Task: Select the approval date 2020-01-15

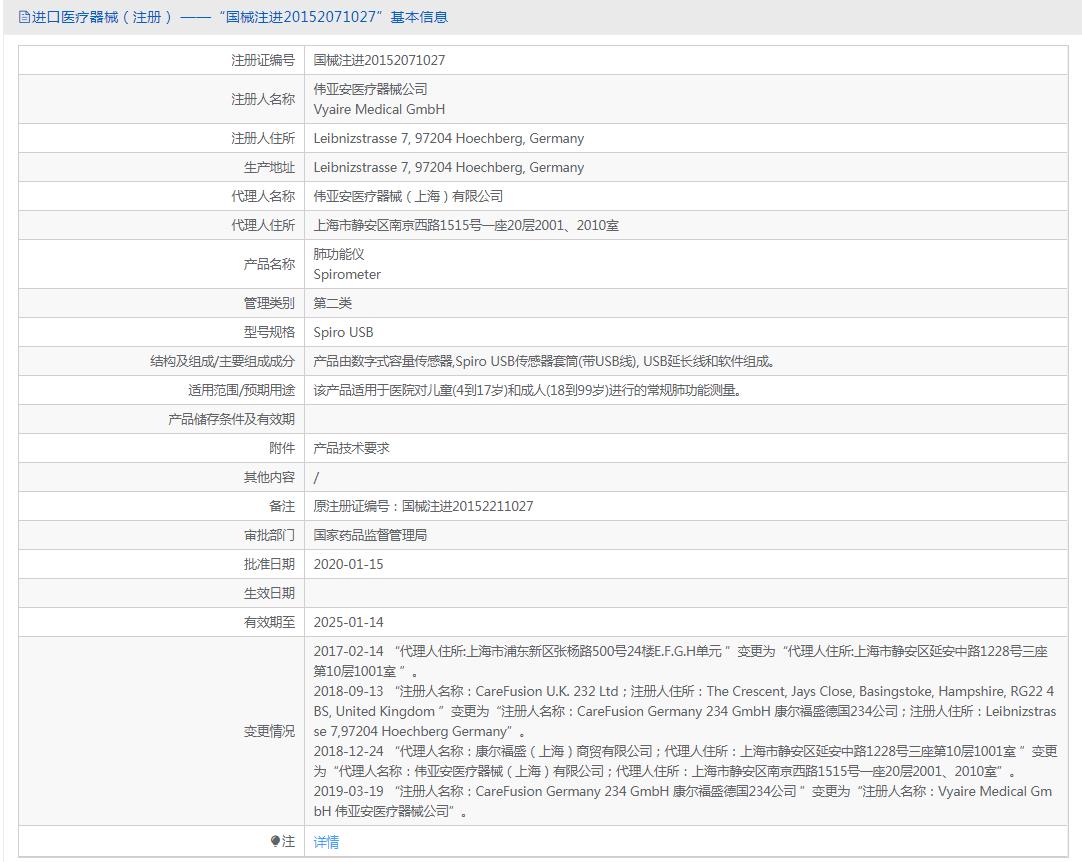Action: [348, 564]
